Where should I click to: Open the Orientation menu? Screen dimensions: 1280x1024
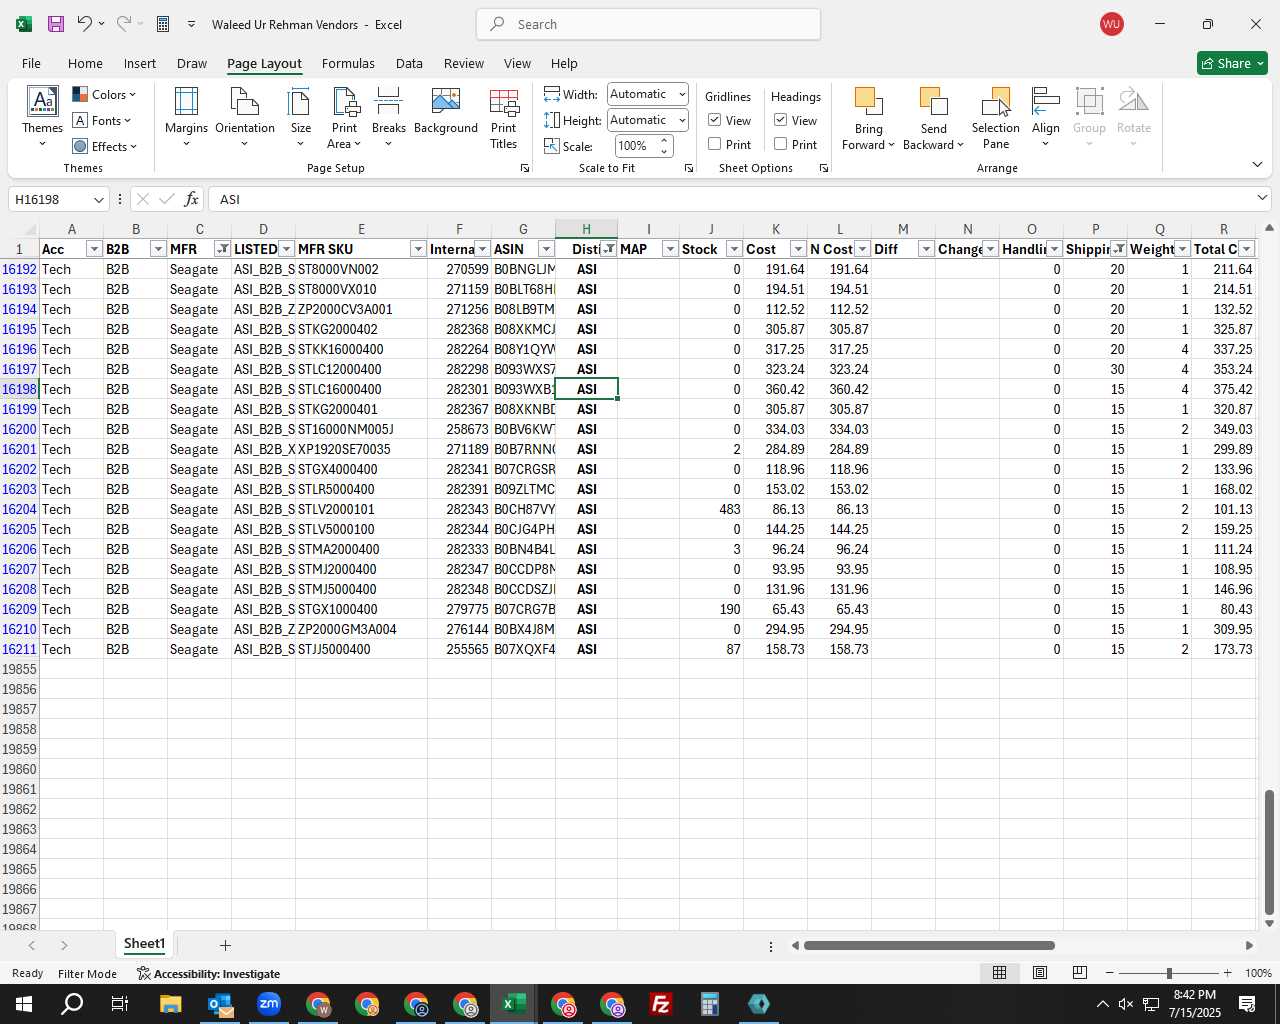pyautogui.click(x=244, y=117)
